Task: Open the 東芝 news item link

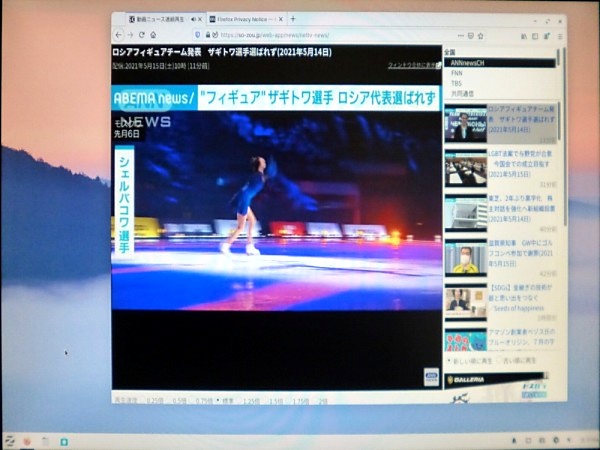Action: (521, 209)
